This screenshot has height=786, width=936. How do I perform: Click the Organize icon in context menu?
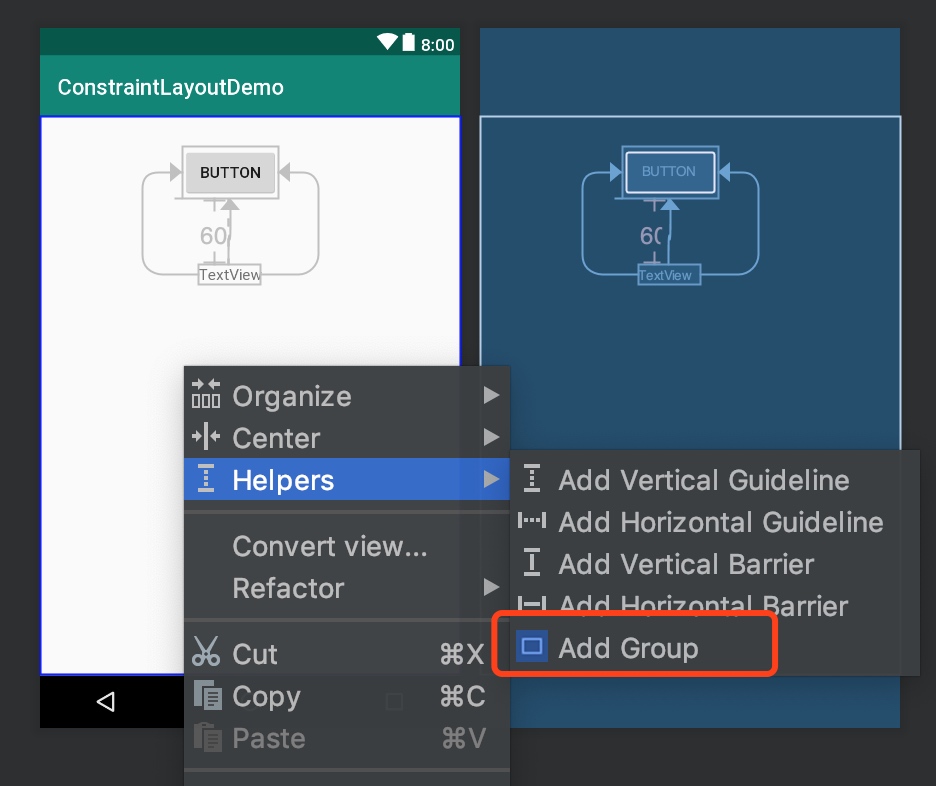(x=206, y=394)
